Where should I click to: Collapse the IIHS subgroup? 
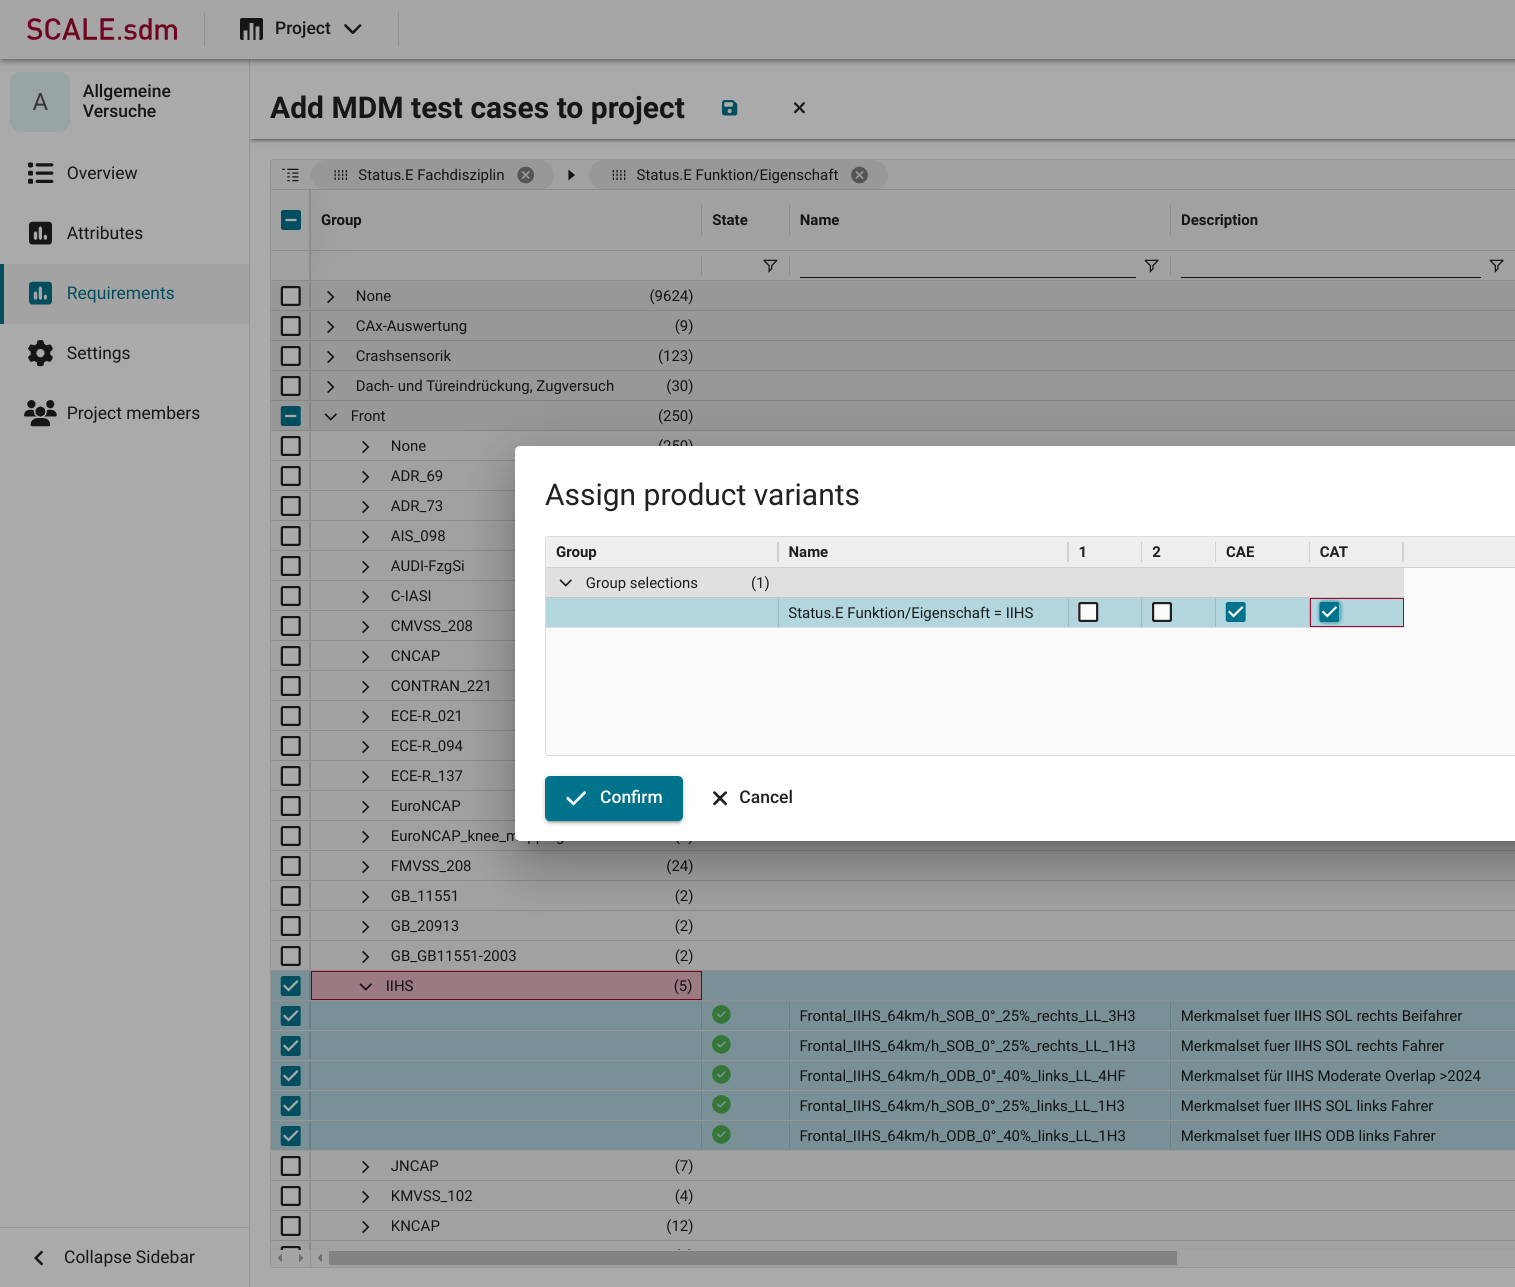point(366,987)
